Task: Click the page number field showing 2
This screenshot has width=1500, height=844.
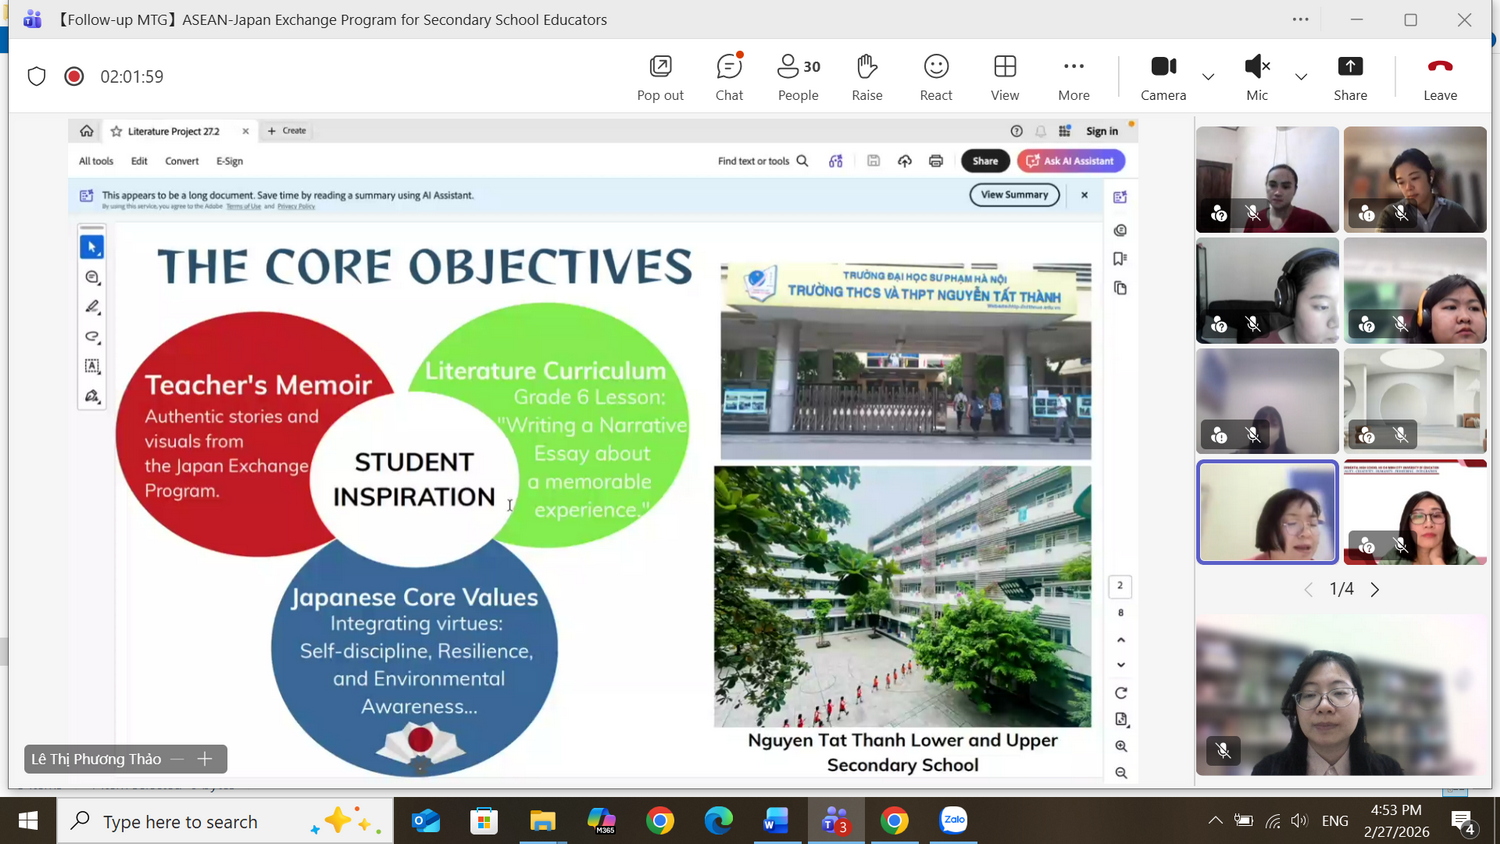Action: [1119, 585]
